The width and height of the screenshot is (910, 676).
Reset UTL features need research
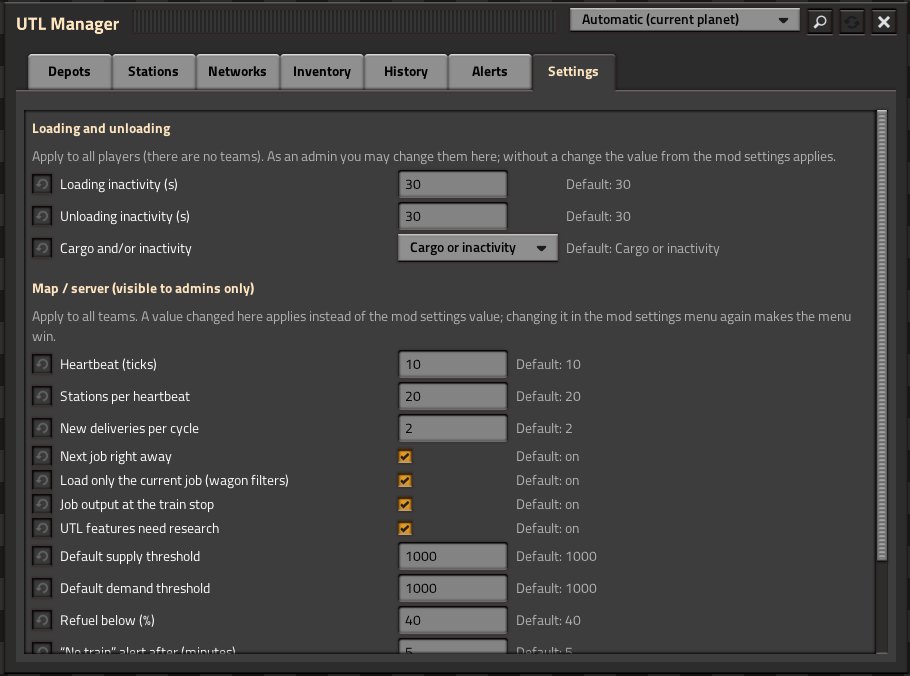(42, 529)
